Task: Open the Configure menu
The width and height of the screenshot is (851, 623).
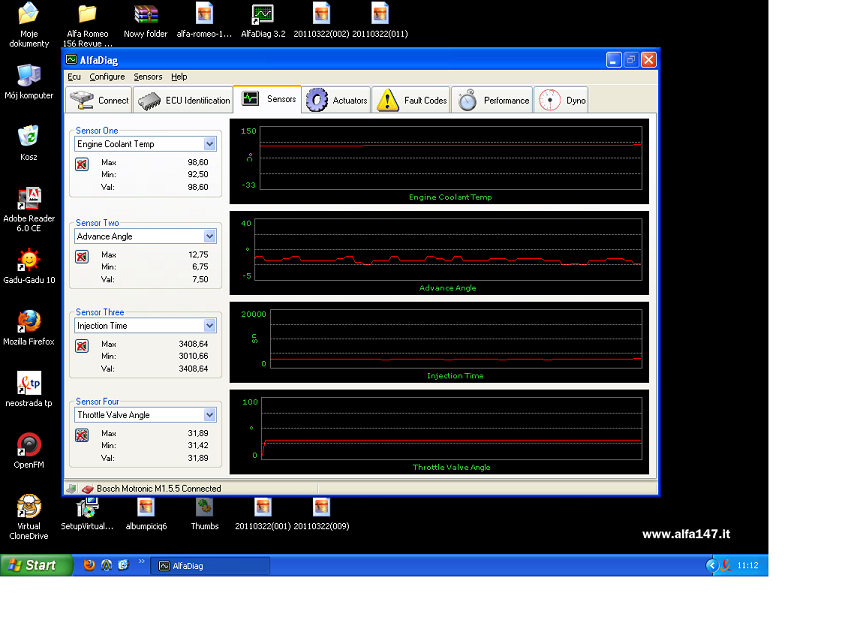Action: [107, 77]
